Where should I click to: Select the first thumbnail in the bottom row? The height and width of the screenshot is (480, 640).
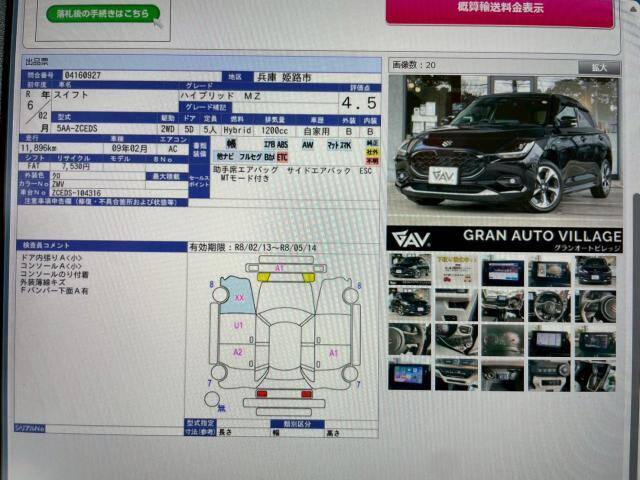click(410, 375)
